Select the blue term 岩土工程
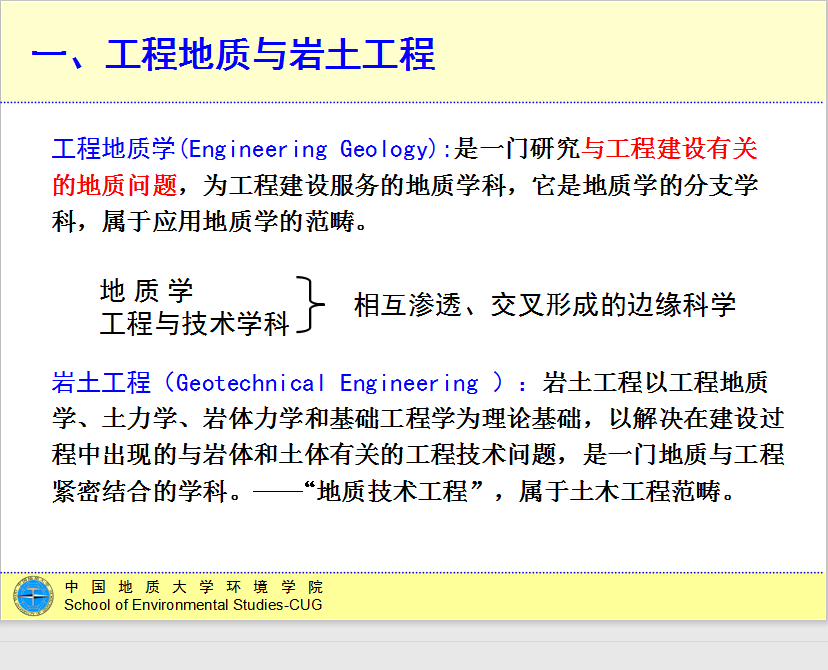The image size is (828, 670). tap(101, 383)
